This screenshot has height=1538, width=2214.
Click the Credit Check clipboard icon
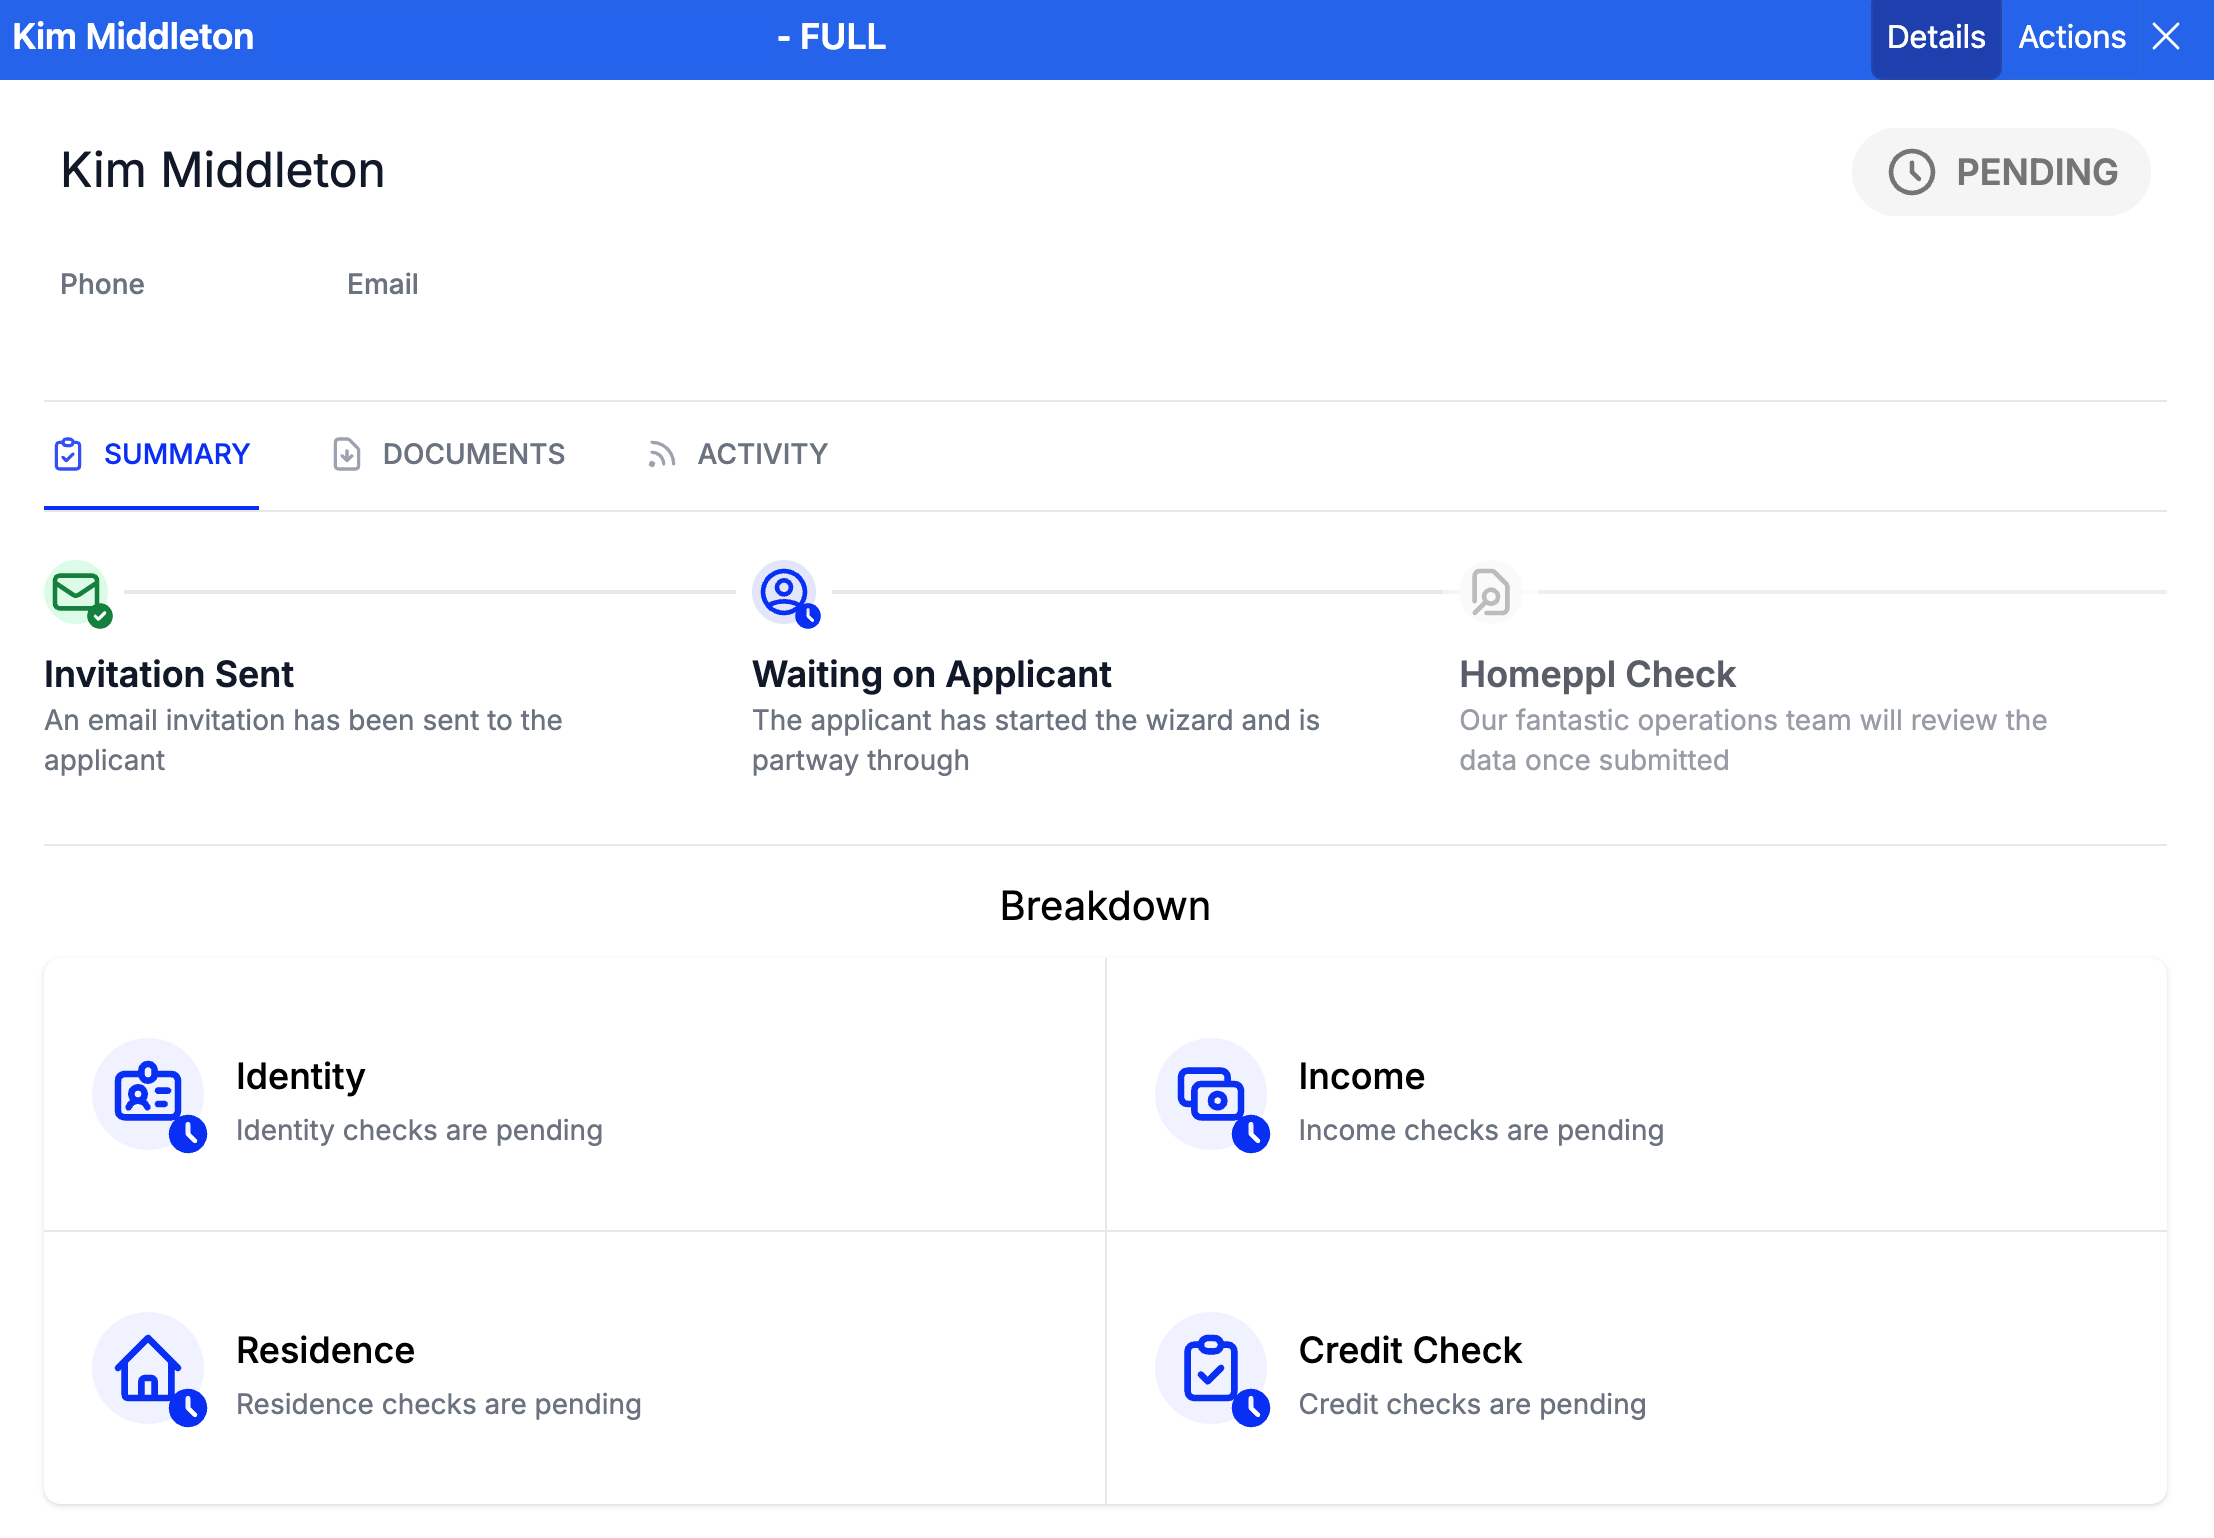[1211, 1368]
